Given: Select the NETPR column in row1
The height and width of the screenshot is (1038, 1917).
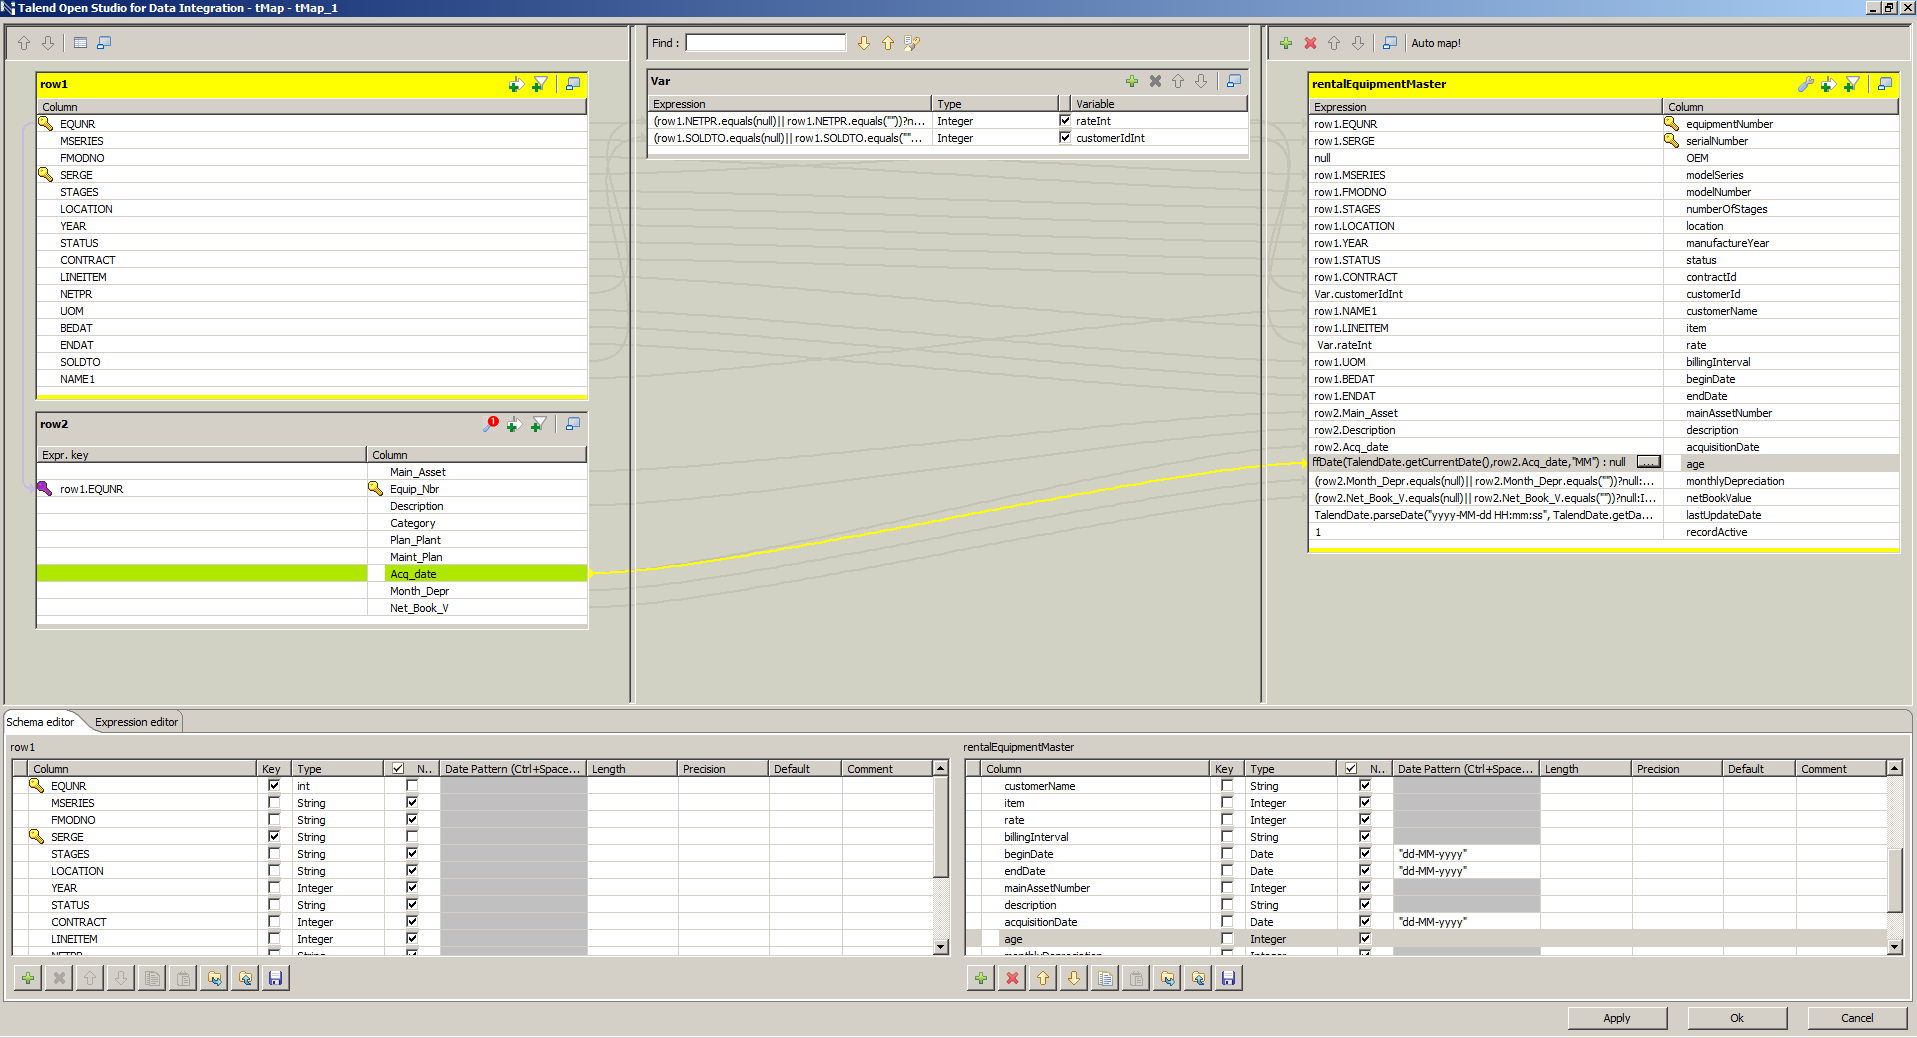Looking at the screenshot, I should [x=76, y=294].
